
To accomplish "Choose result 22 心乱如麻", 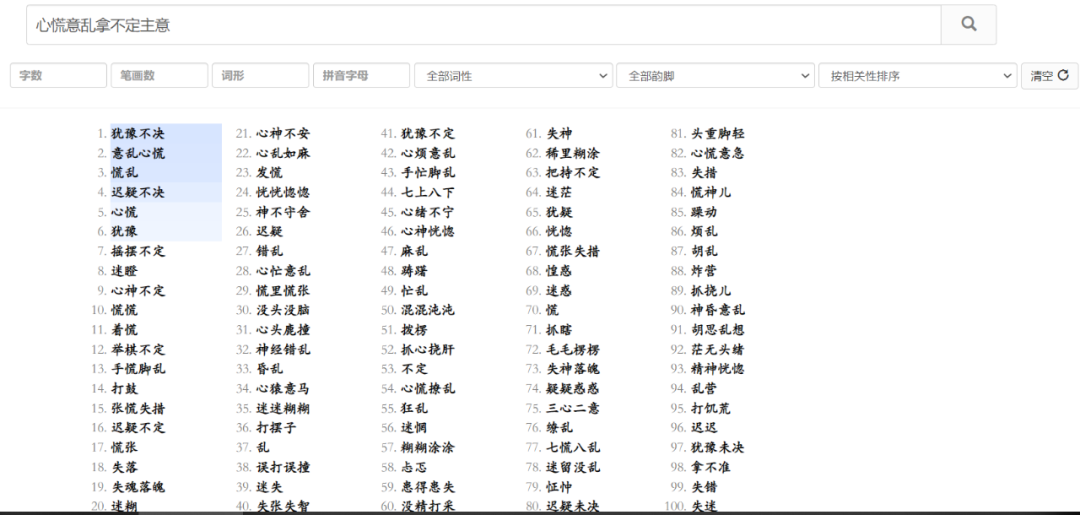I will coord(283,153).
